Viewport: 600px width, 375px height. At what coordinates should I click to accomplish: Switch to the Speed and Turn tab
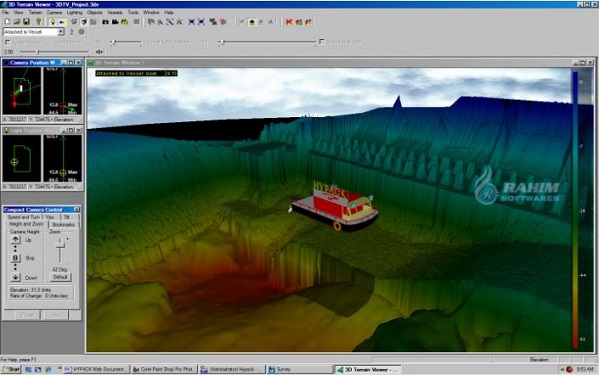pyautogui.click(x=23, y=217)
